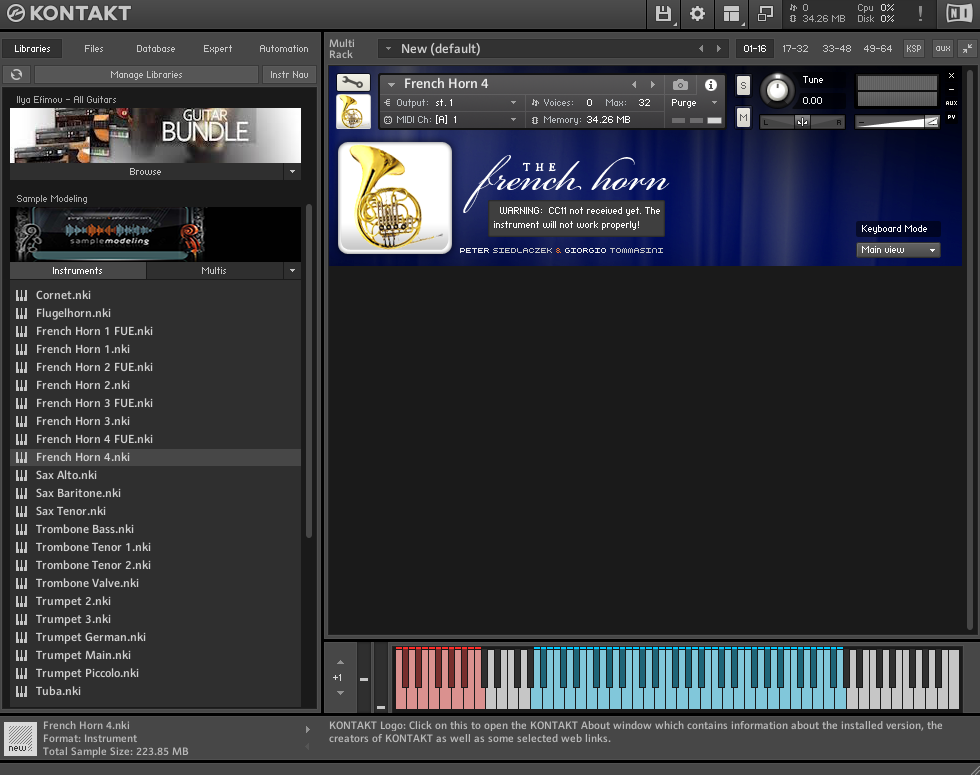Toggle the instrument AUX sends view
The image size is (980, 775).
(951, 103)
